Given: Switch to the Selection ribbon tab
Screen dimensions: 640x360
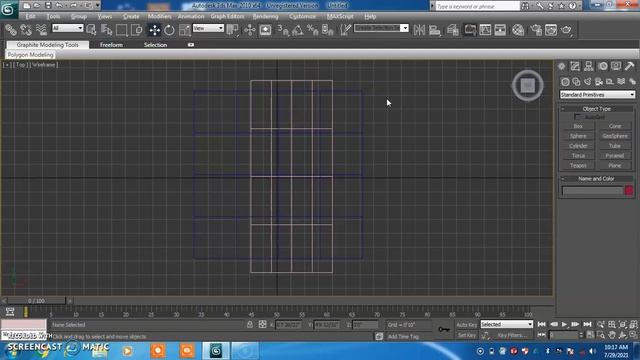Looking at the screenshot, I should click(x=156, y=45).
